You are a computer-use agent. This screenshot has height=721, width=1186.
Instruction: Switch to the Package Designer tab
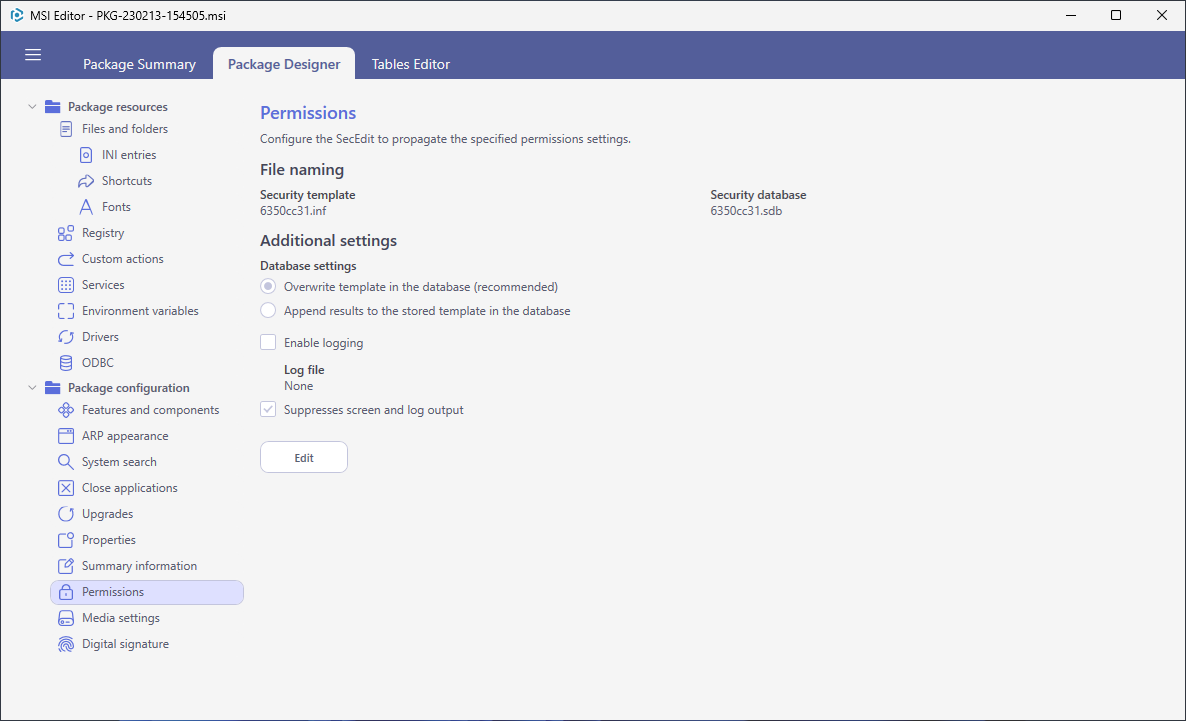click(x=284, y=64)
